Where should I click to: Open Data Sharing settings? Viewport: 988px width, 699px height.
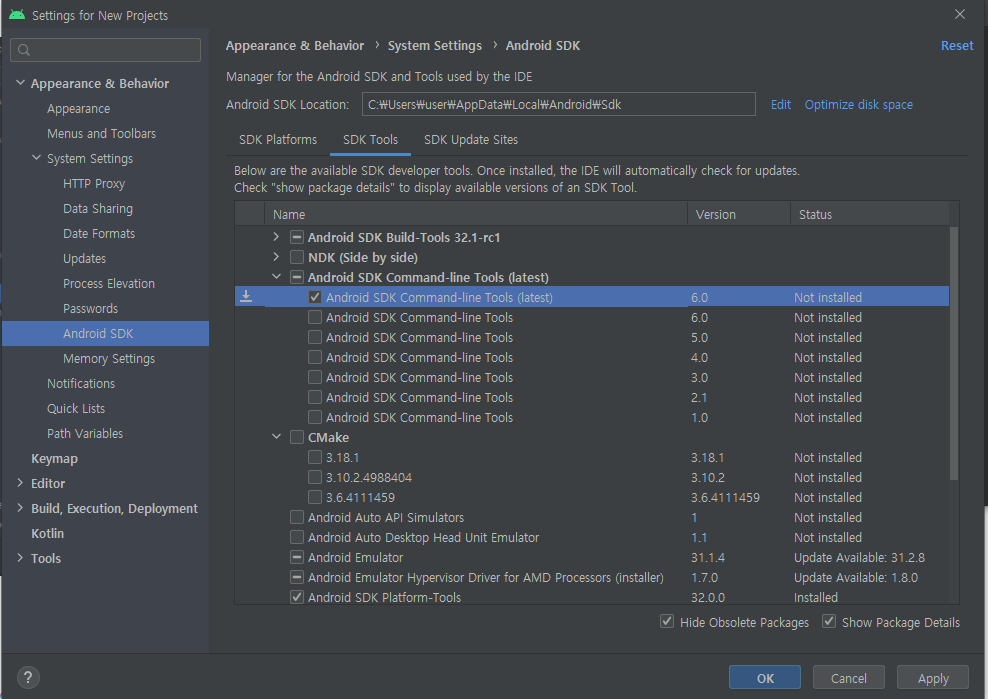tap(98, 209)
